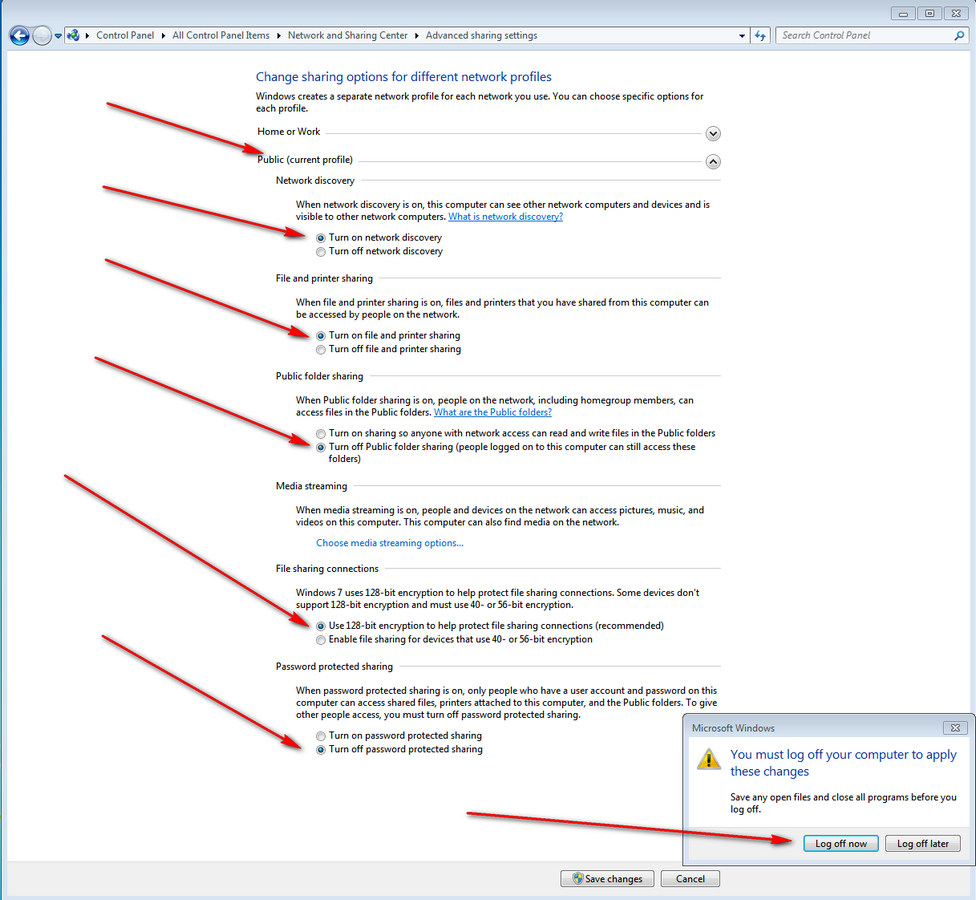Image resolution: width=976 pixels, height=900 pixels.
Task: Minimize the Control Panel window
Action: pos(903,13)
